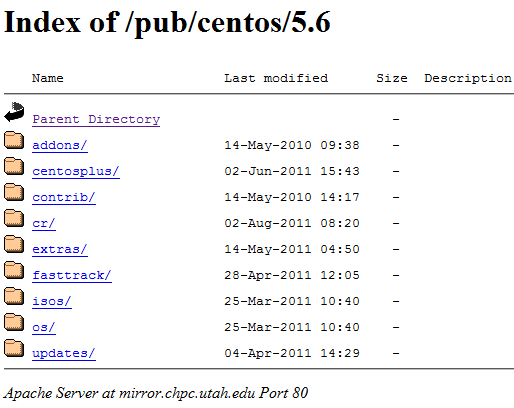The height and width of the screenshot is (408, 514).
Task: Open the addons/ directory link
Action: coord(60,145)
